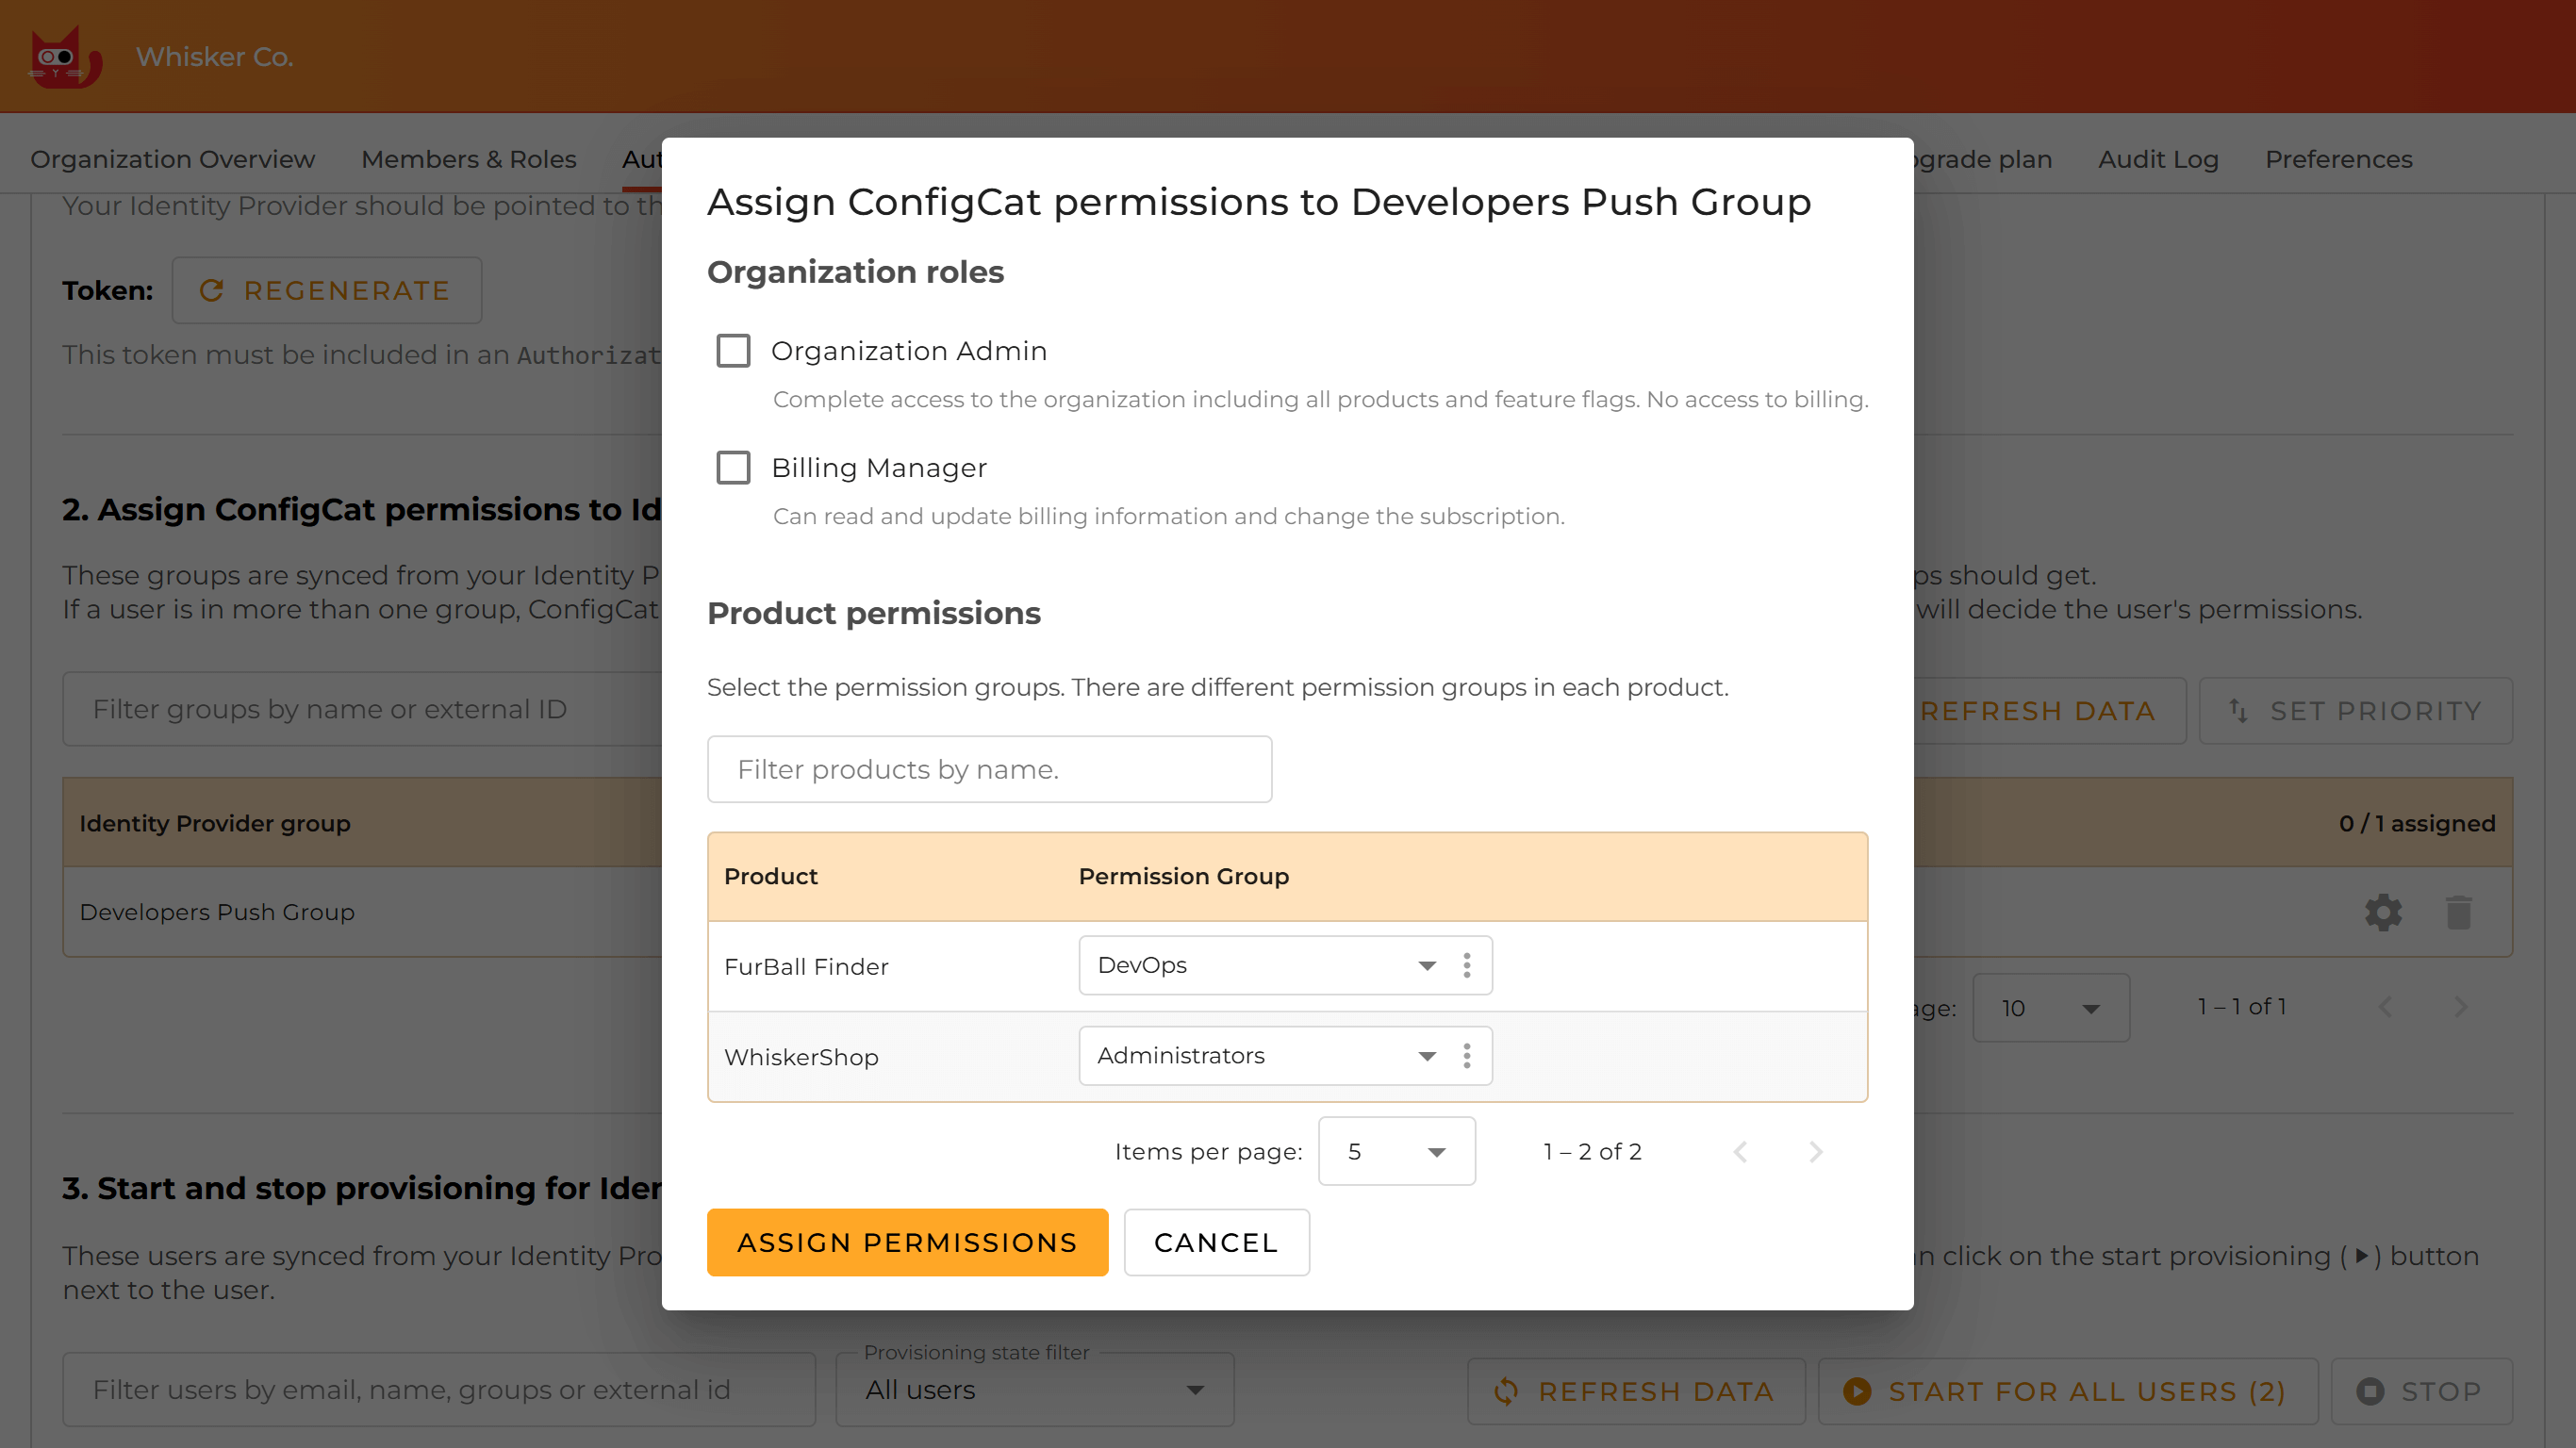Check the Billing Manager role
Image resolution: width=2576 pixels, height=1448 pixels.
(x=733, y=467)
